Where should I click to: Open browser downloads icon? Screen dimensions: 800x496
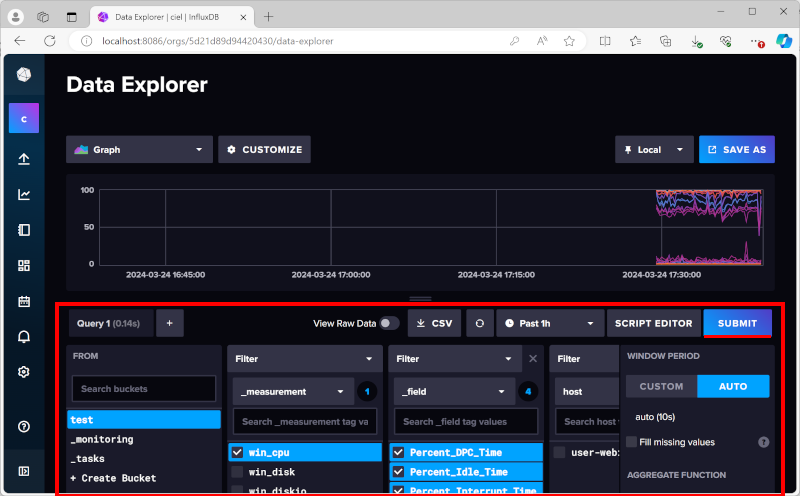click(x=696, y=41)
